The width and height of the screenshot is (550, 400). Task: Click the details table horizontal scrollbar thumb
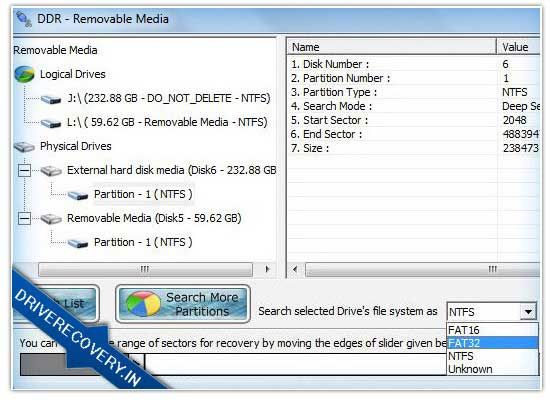(422, 269)
